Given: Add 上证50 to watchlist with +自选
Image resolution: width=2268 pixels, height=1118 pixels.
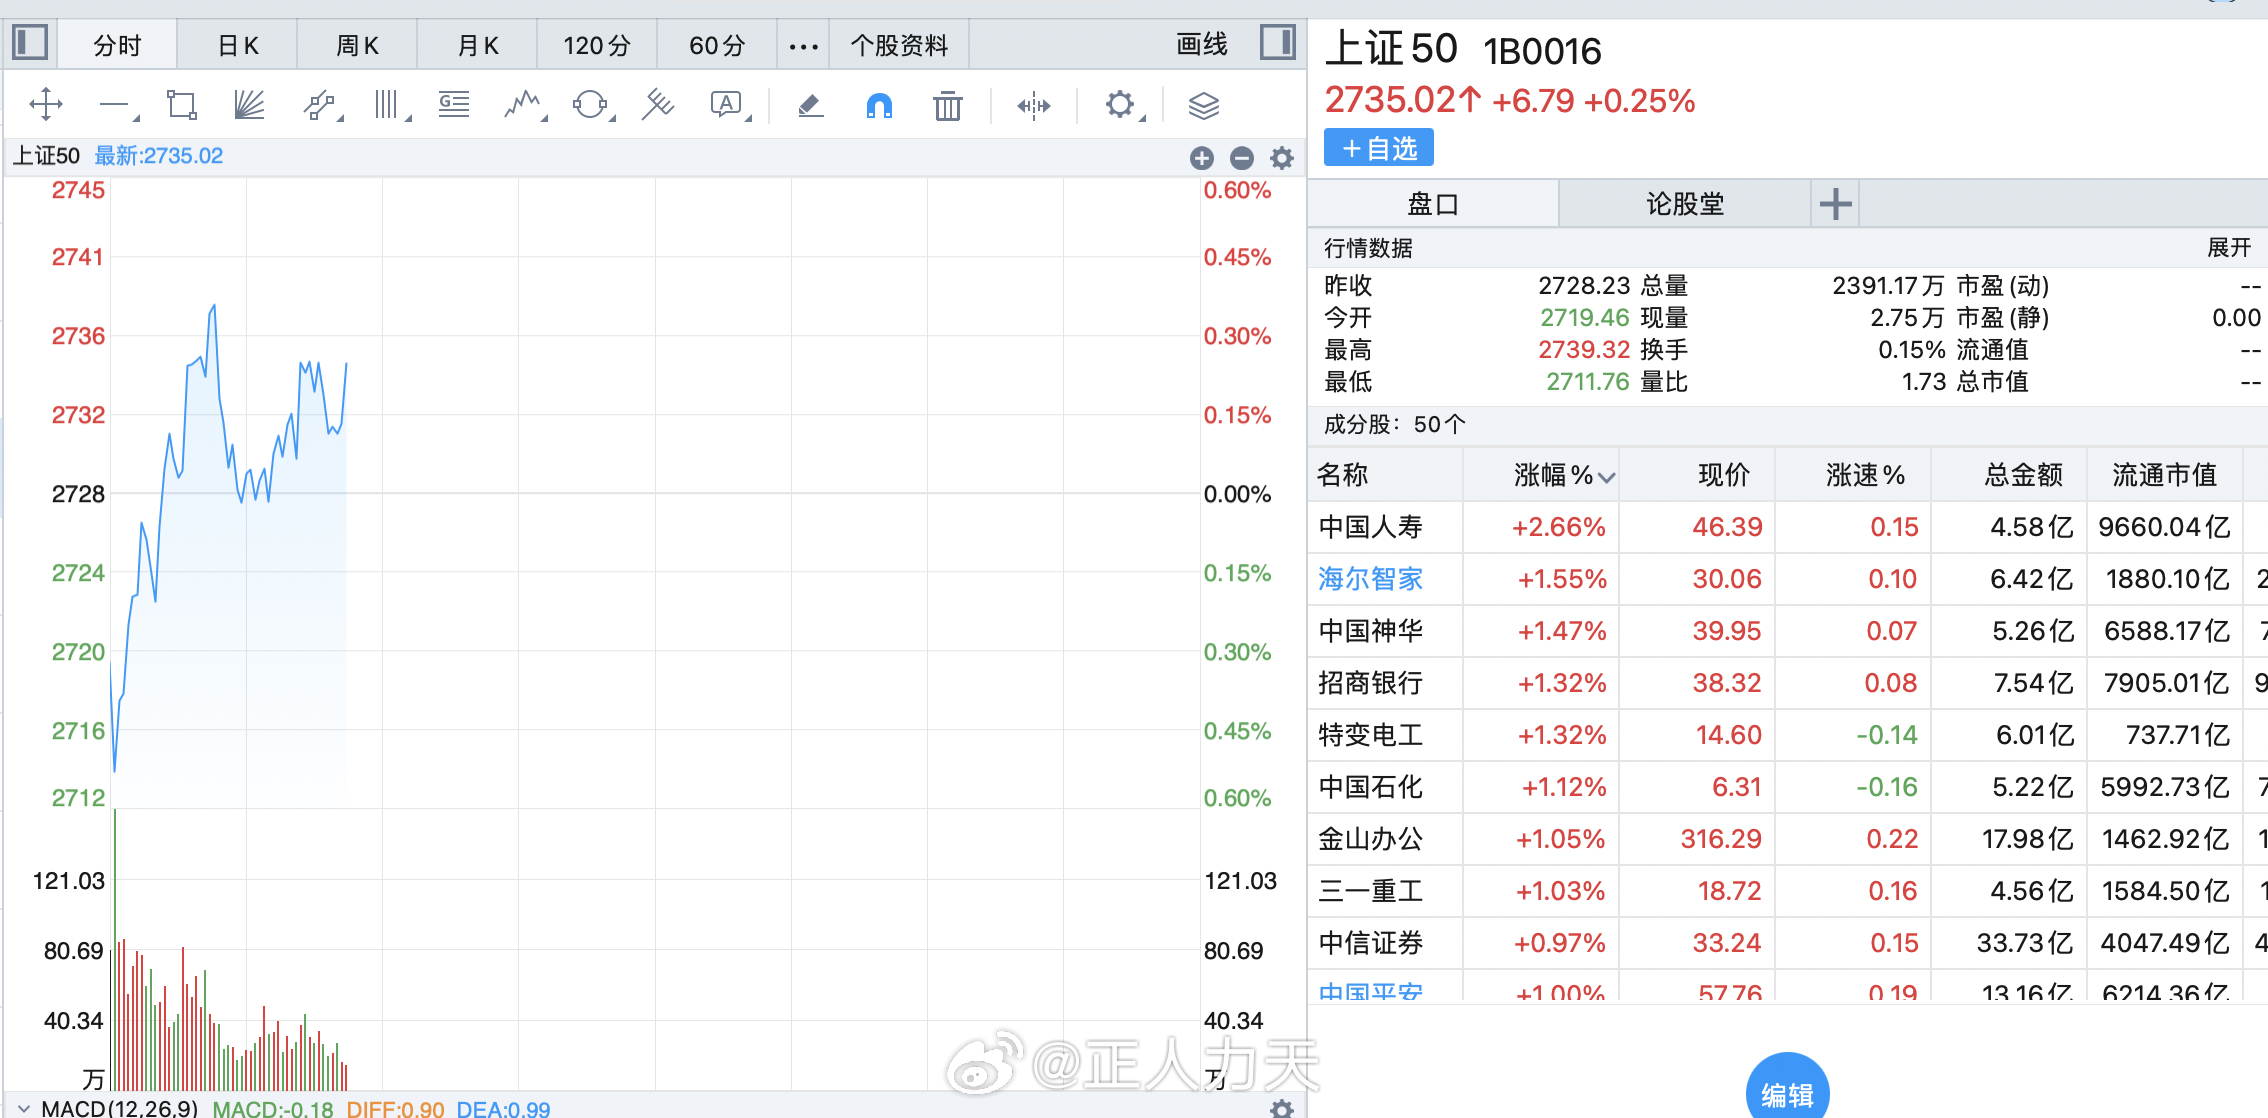Looking at the screenshot, I should pyautogui.click(x=1378, y=148).
